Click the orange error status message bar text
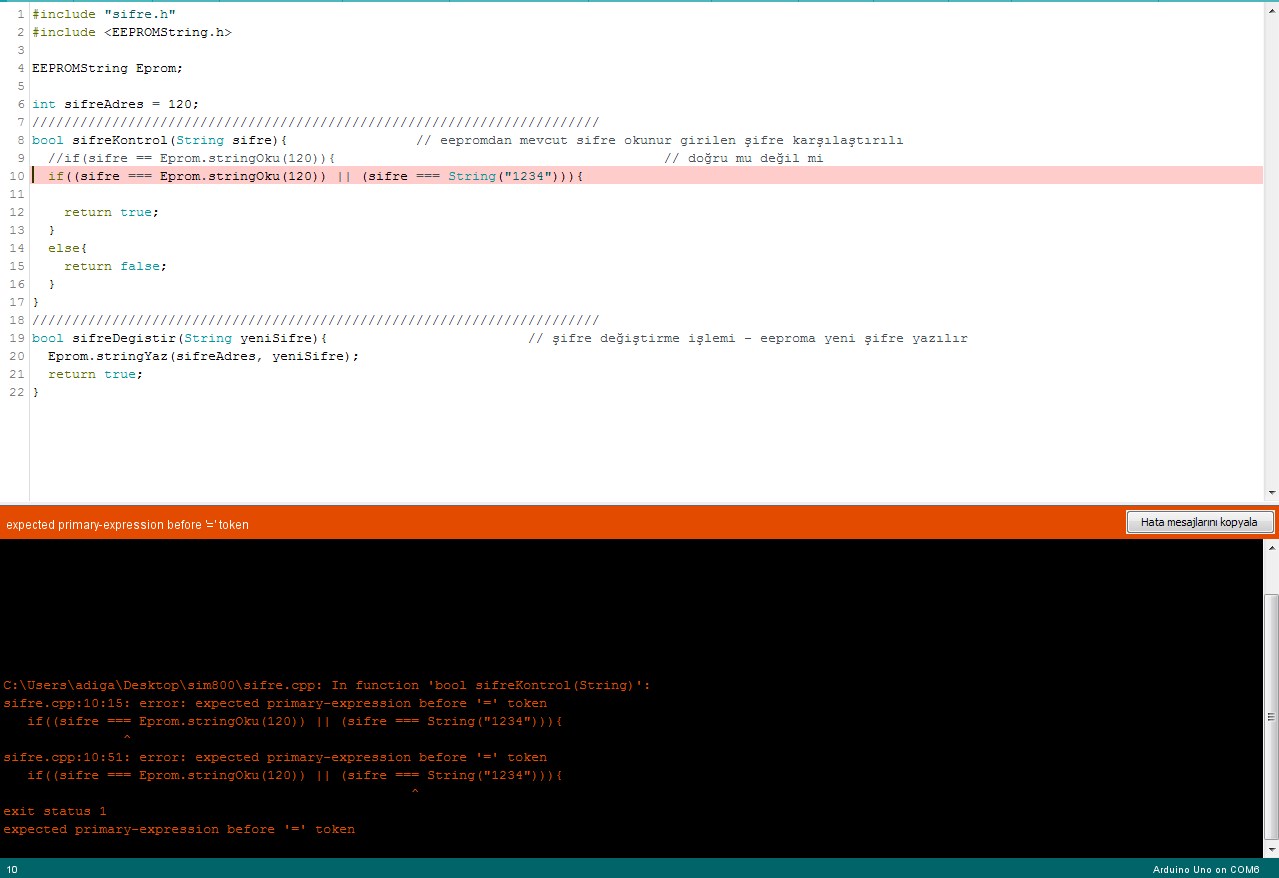The width and height of the screenshot is (1279, 878). [128, 524]
